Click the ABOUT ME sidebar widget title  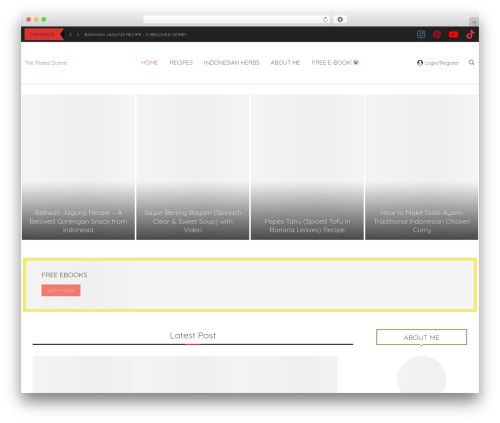pos(421,337)
